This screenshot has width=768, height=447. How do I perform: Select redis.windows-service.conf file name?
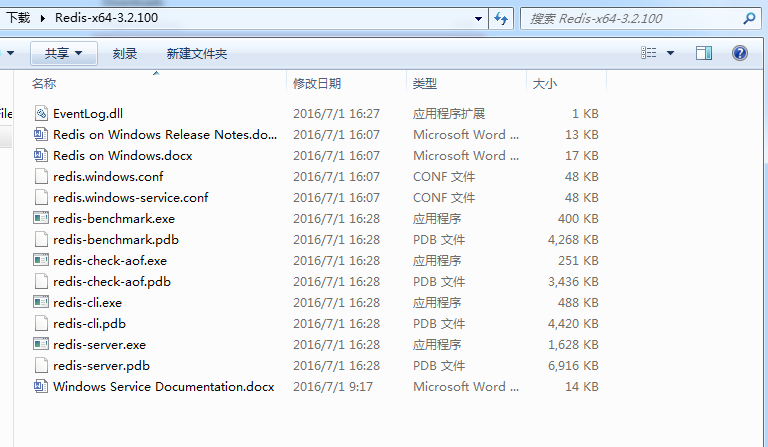[131, 198]
